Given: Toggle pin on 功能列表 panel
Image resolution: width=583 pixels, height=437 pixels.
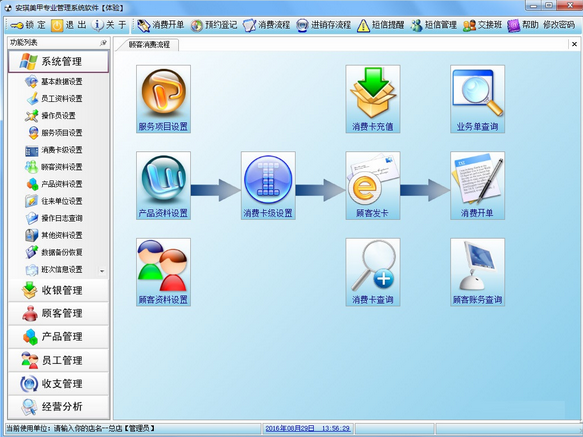Looking at the screenshot, I should tap(103, 43).
